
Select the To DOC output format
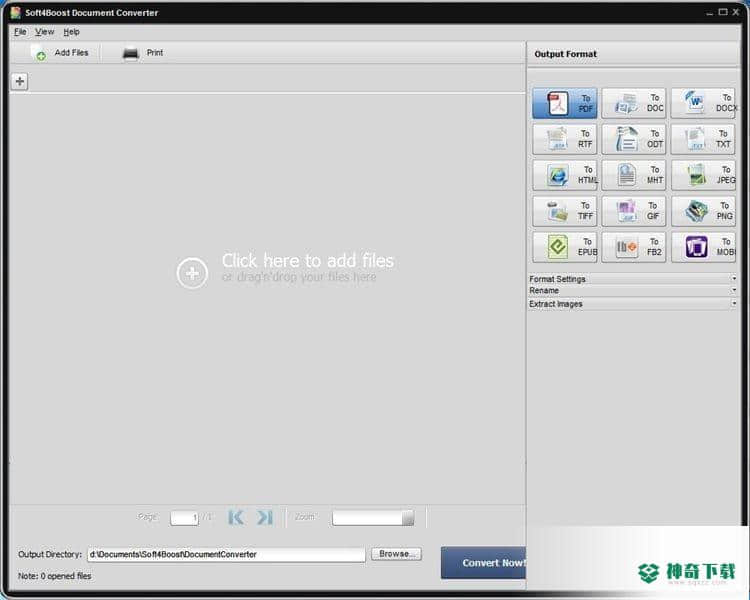click(633, 103)
